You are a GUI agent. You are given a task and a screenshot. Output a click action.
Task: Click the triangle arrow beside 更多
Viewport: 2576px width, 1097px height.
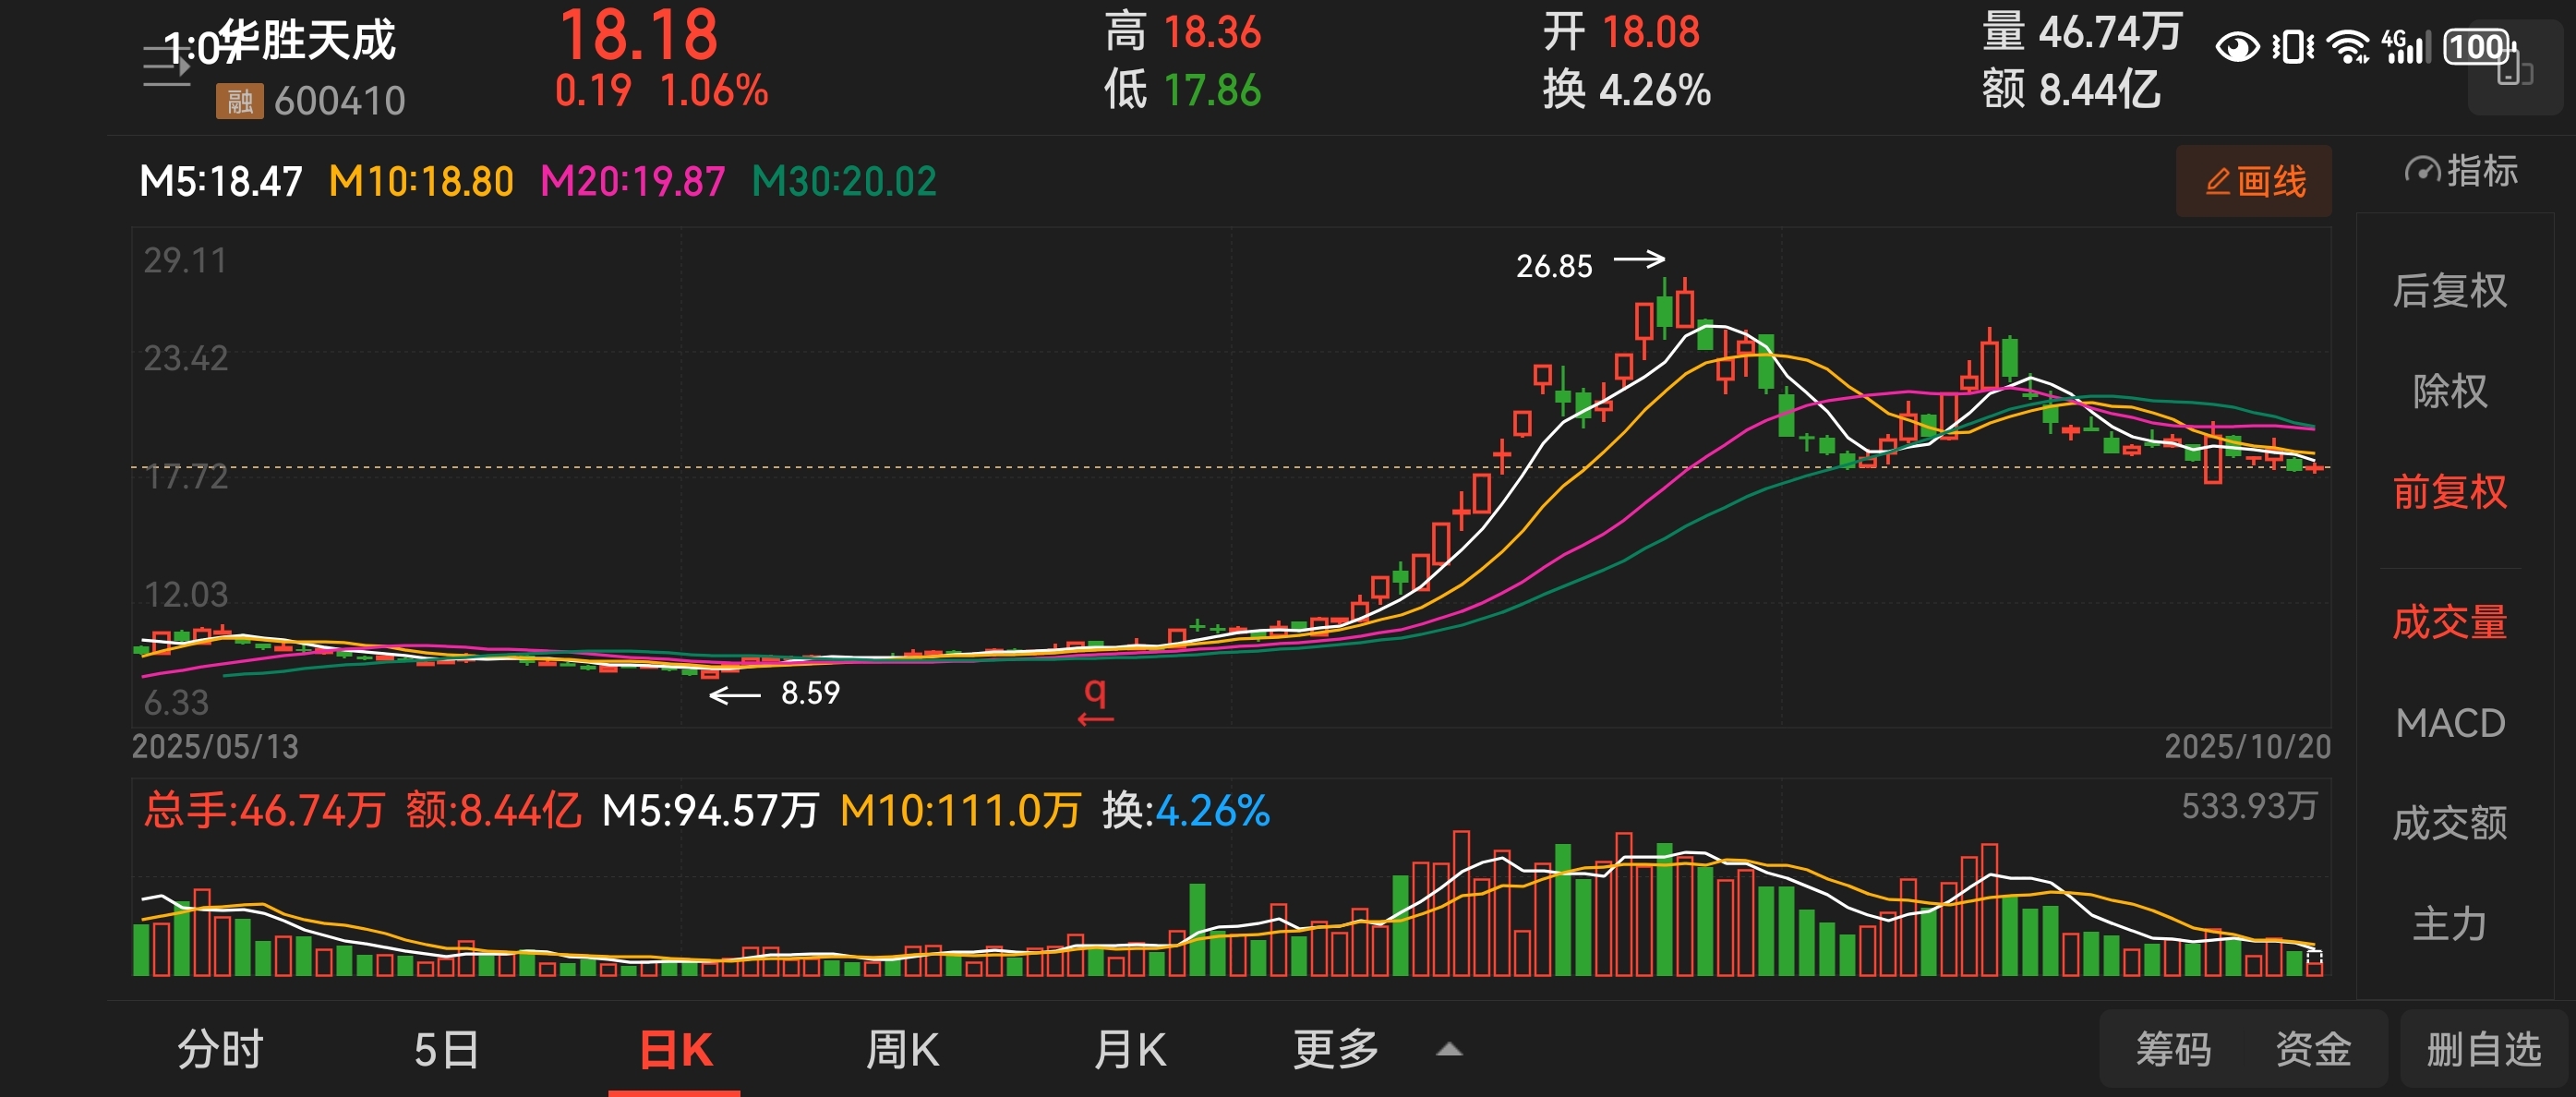pyautogui.click(x=1449, y=1050)
